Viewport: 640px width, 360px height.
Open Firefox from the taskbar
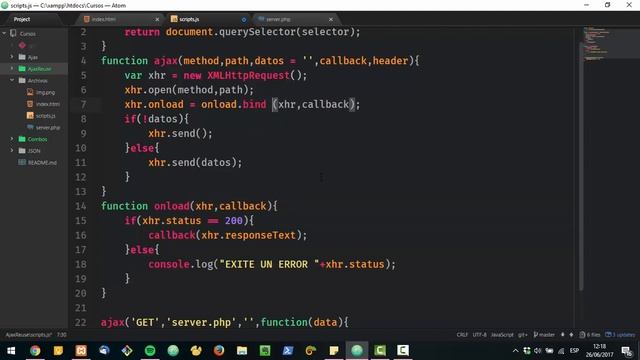[219, 351]
